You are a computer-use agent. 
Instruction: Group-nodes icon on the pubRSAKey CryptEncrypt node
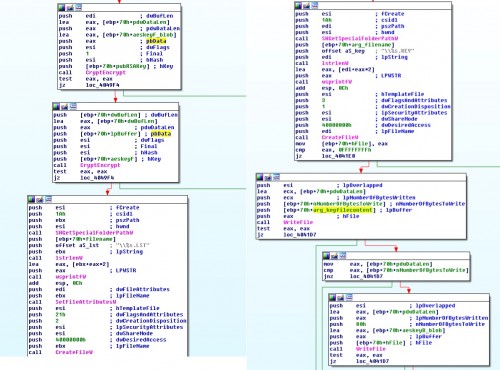[x=78, y=7]
